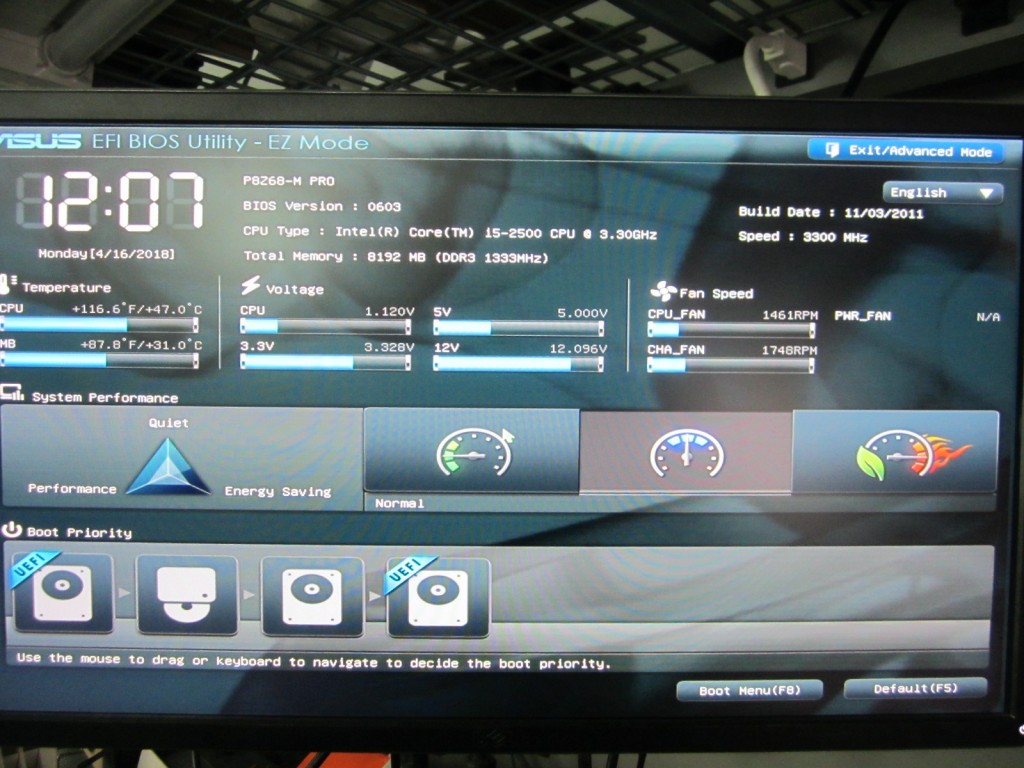Click the PWR_FAN label
The height and width of the screenshot is (768, 1024).
tap(863, 316)
